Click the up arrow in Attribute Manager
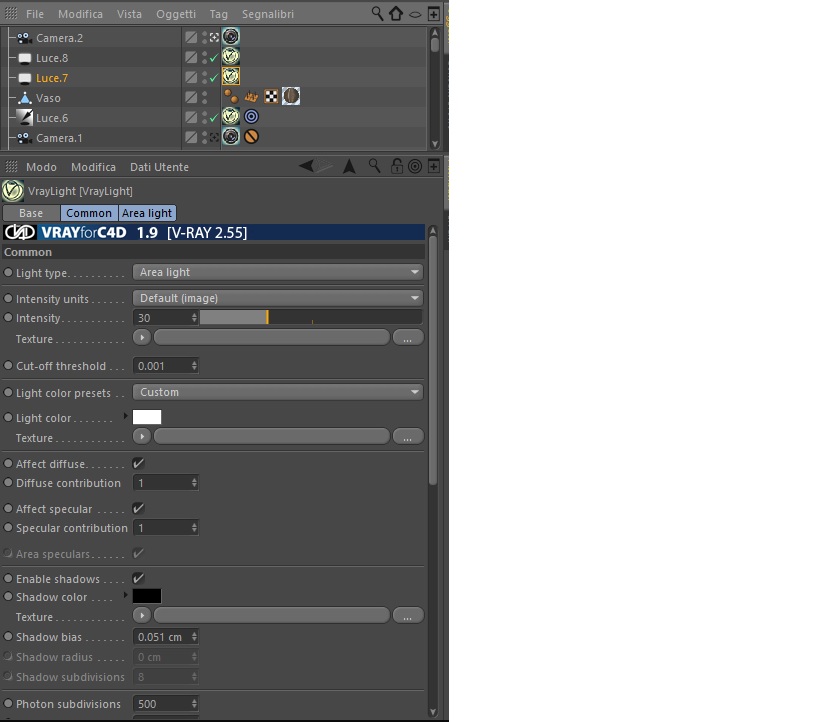 click(x=349, y=166)
